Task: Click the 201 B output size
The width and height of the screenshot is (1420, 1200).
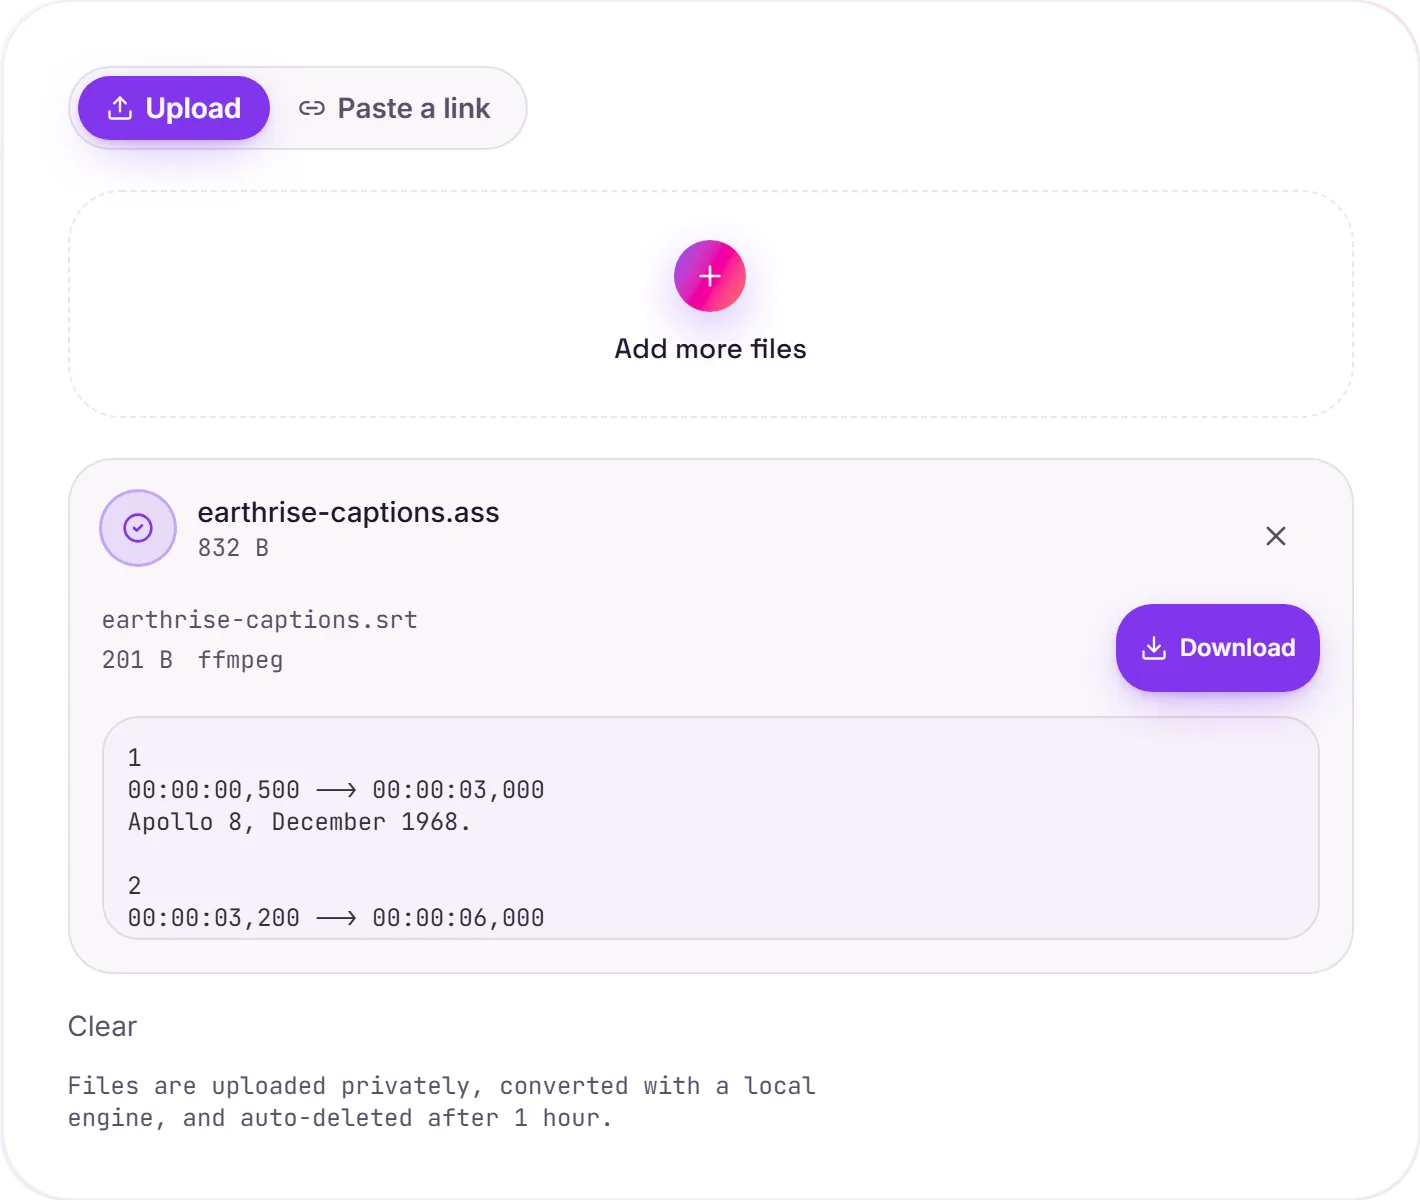Action: [137, 660]
